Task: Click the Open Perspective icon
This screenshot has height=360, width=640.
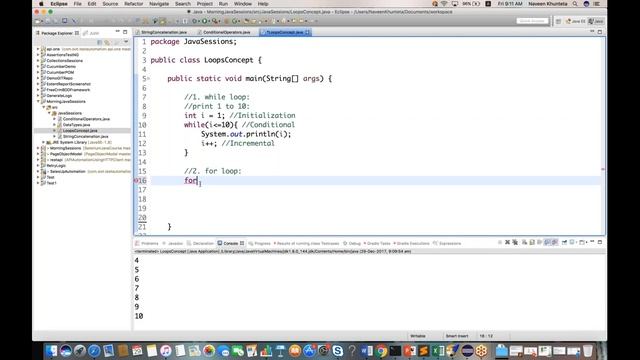Action: point(558,21)
